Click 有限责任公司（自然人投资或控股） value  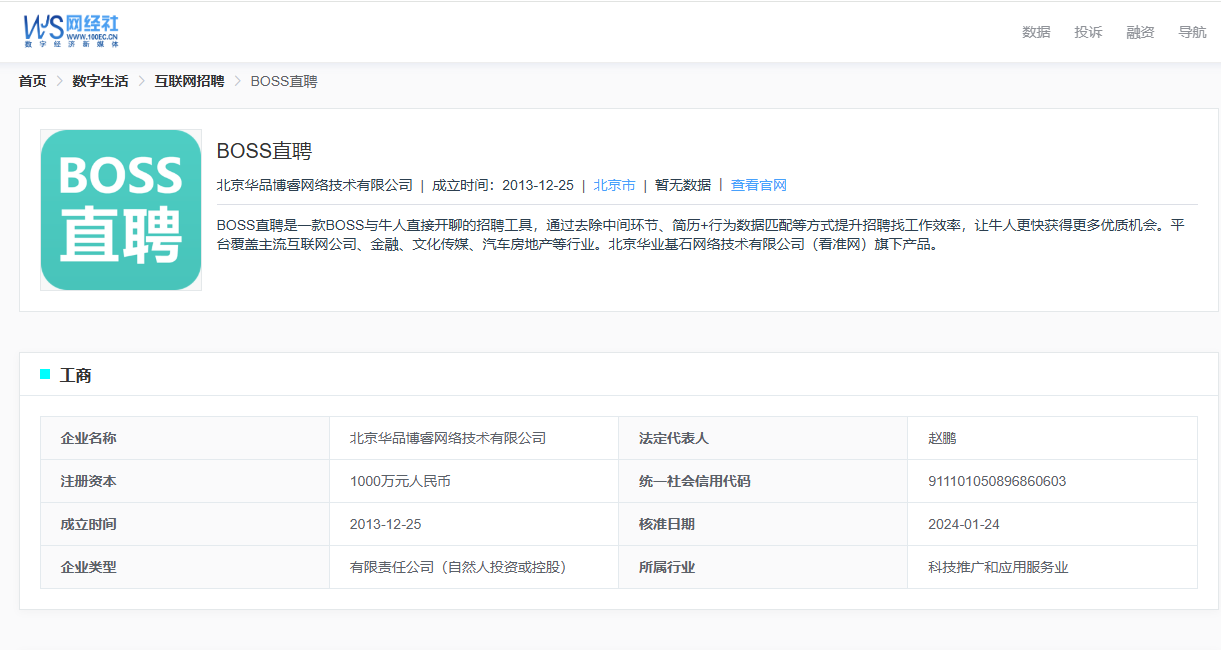[459, 567]
